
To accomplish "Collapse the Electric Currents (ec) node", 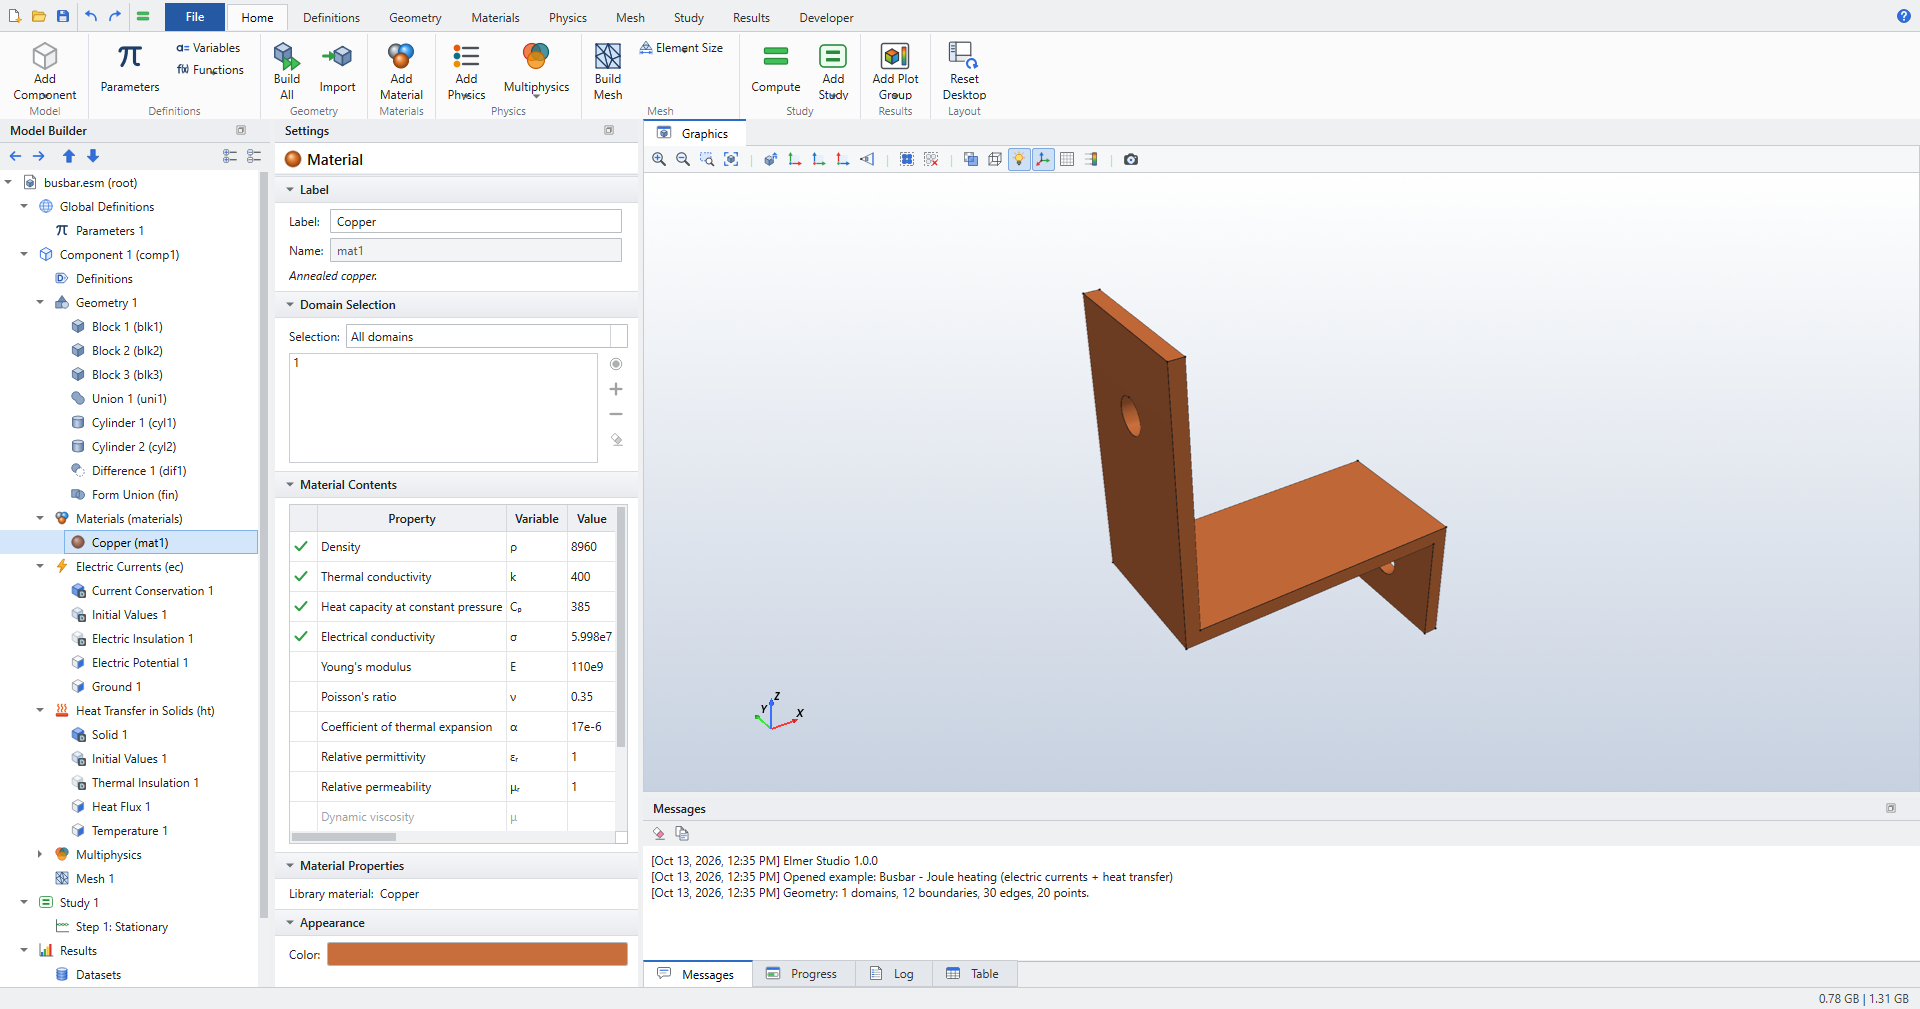I will pyautogui.click(x=40, y=566).
